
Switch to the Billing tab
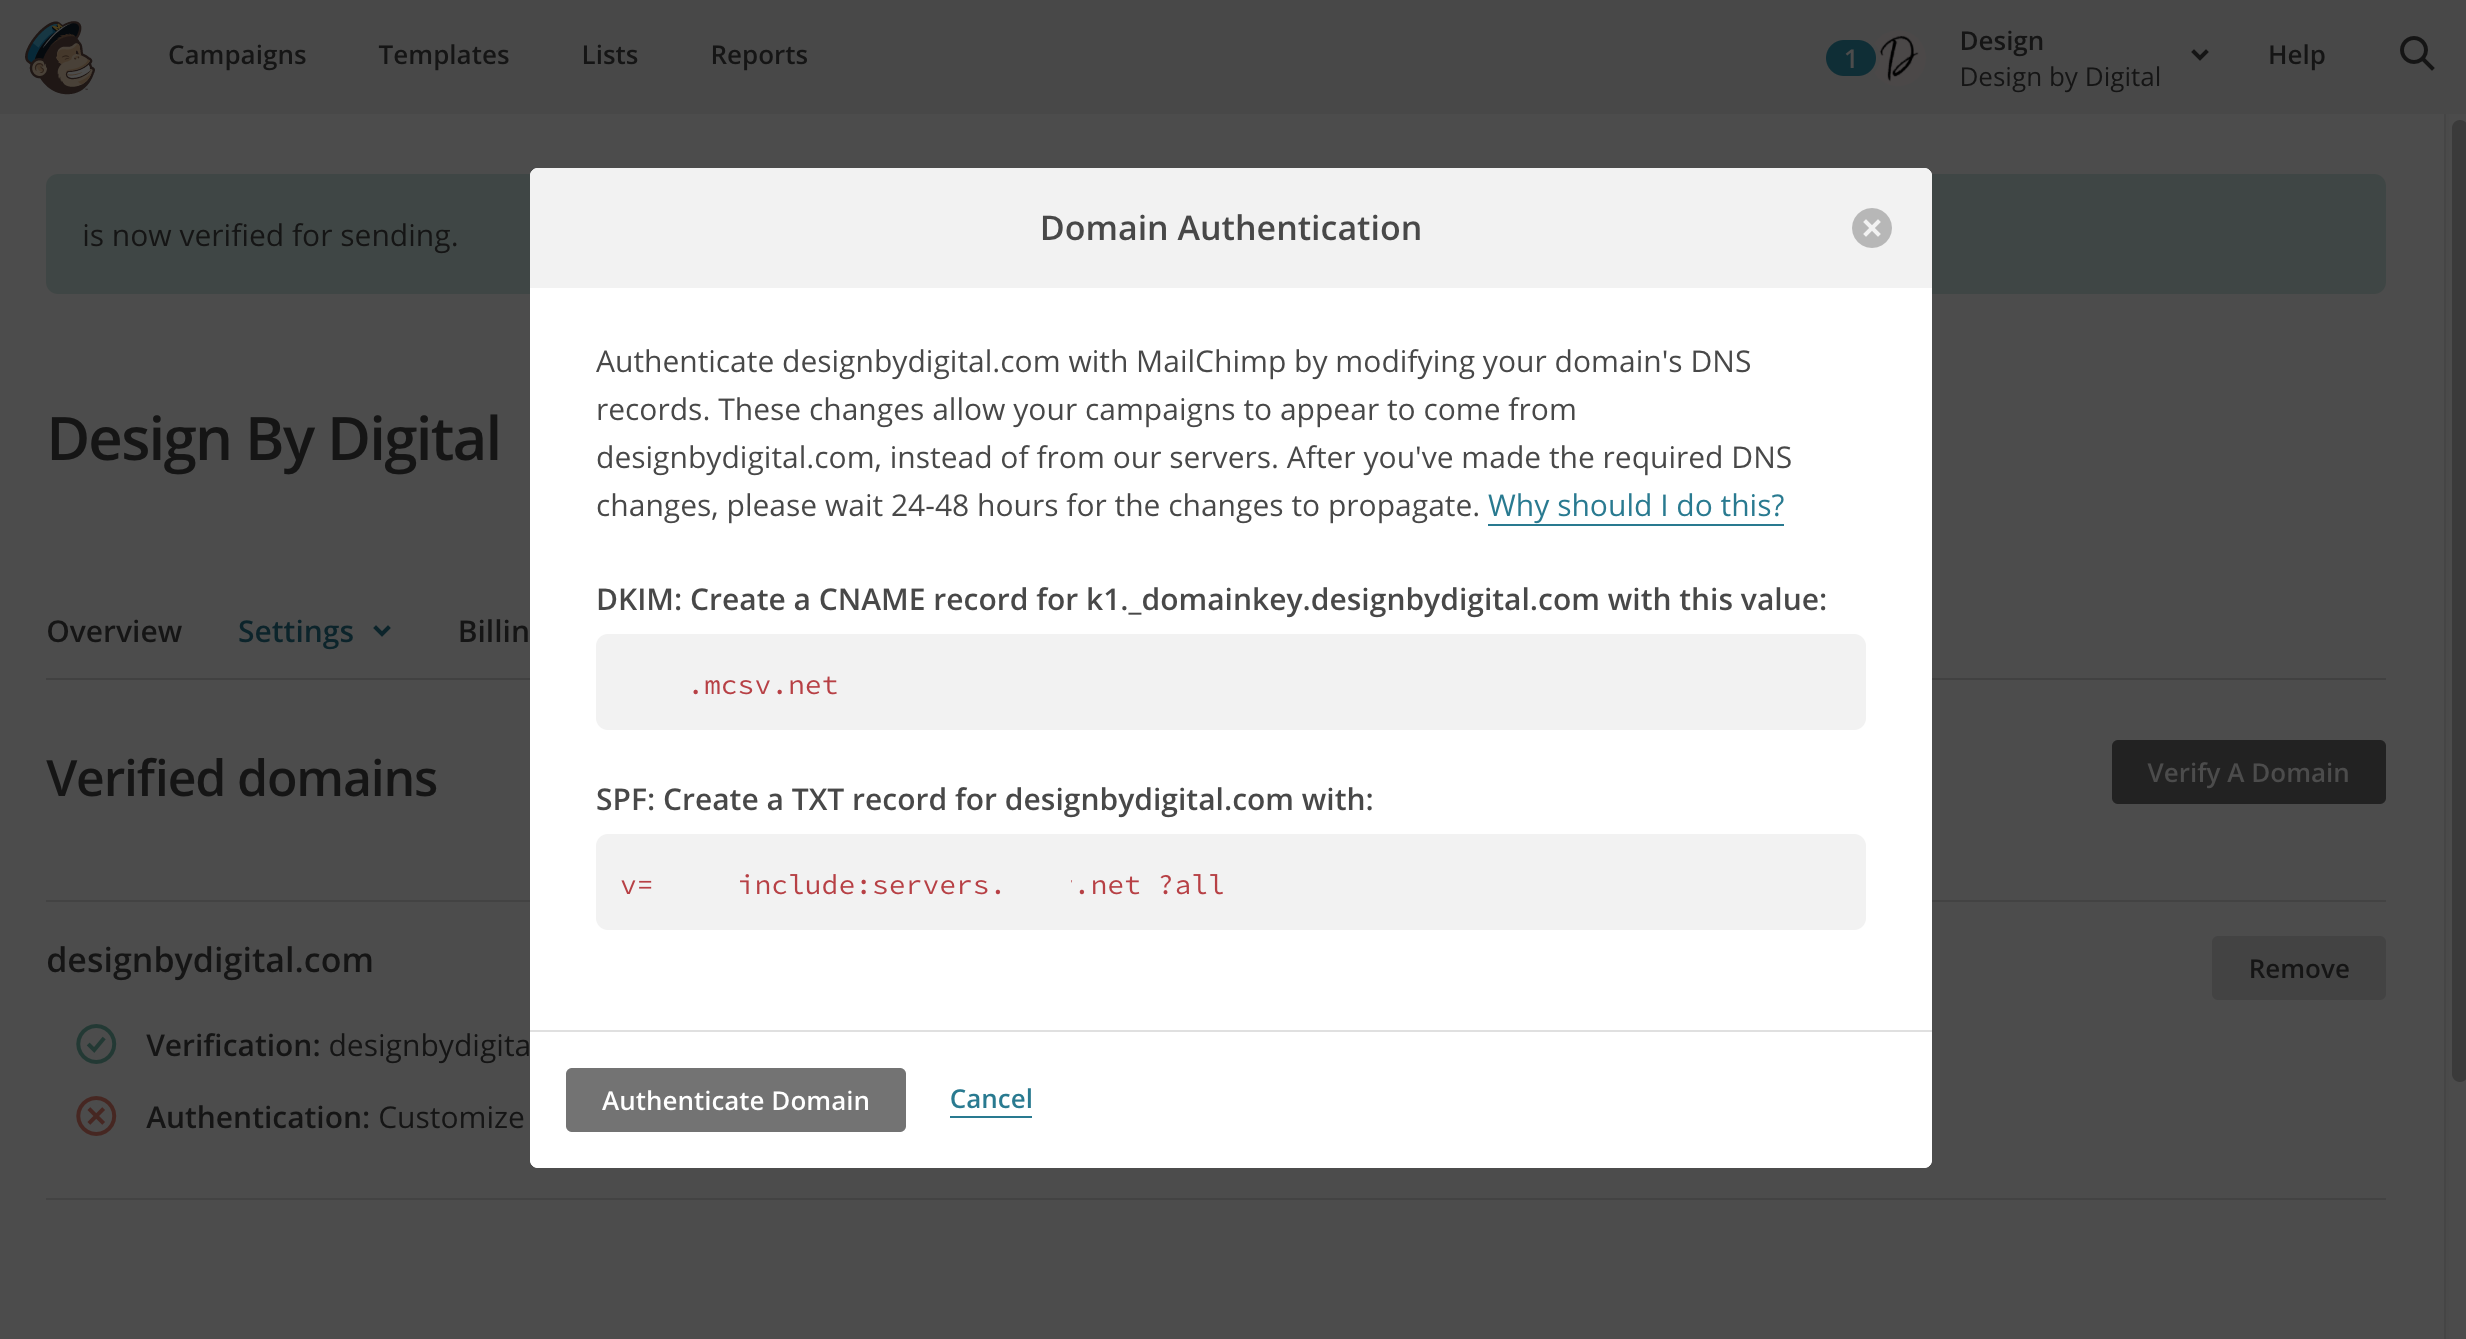pos(494,631)
